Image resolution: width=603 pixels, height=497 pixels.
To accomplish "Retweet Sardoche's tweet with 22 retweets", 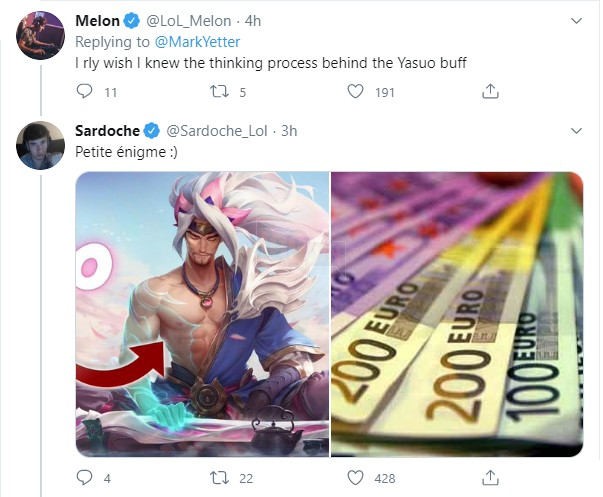I will (x=219, y=477).
